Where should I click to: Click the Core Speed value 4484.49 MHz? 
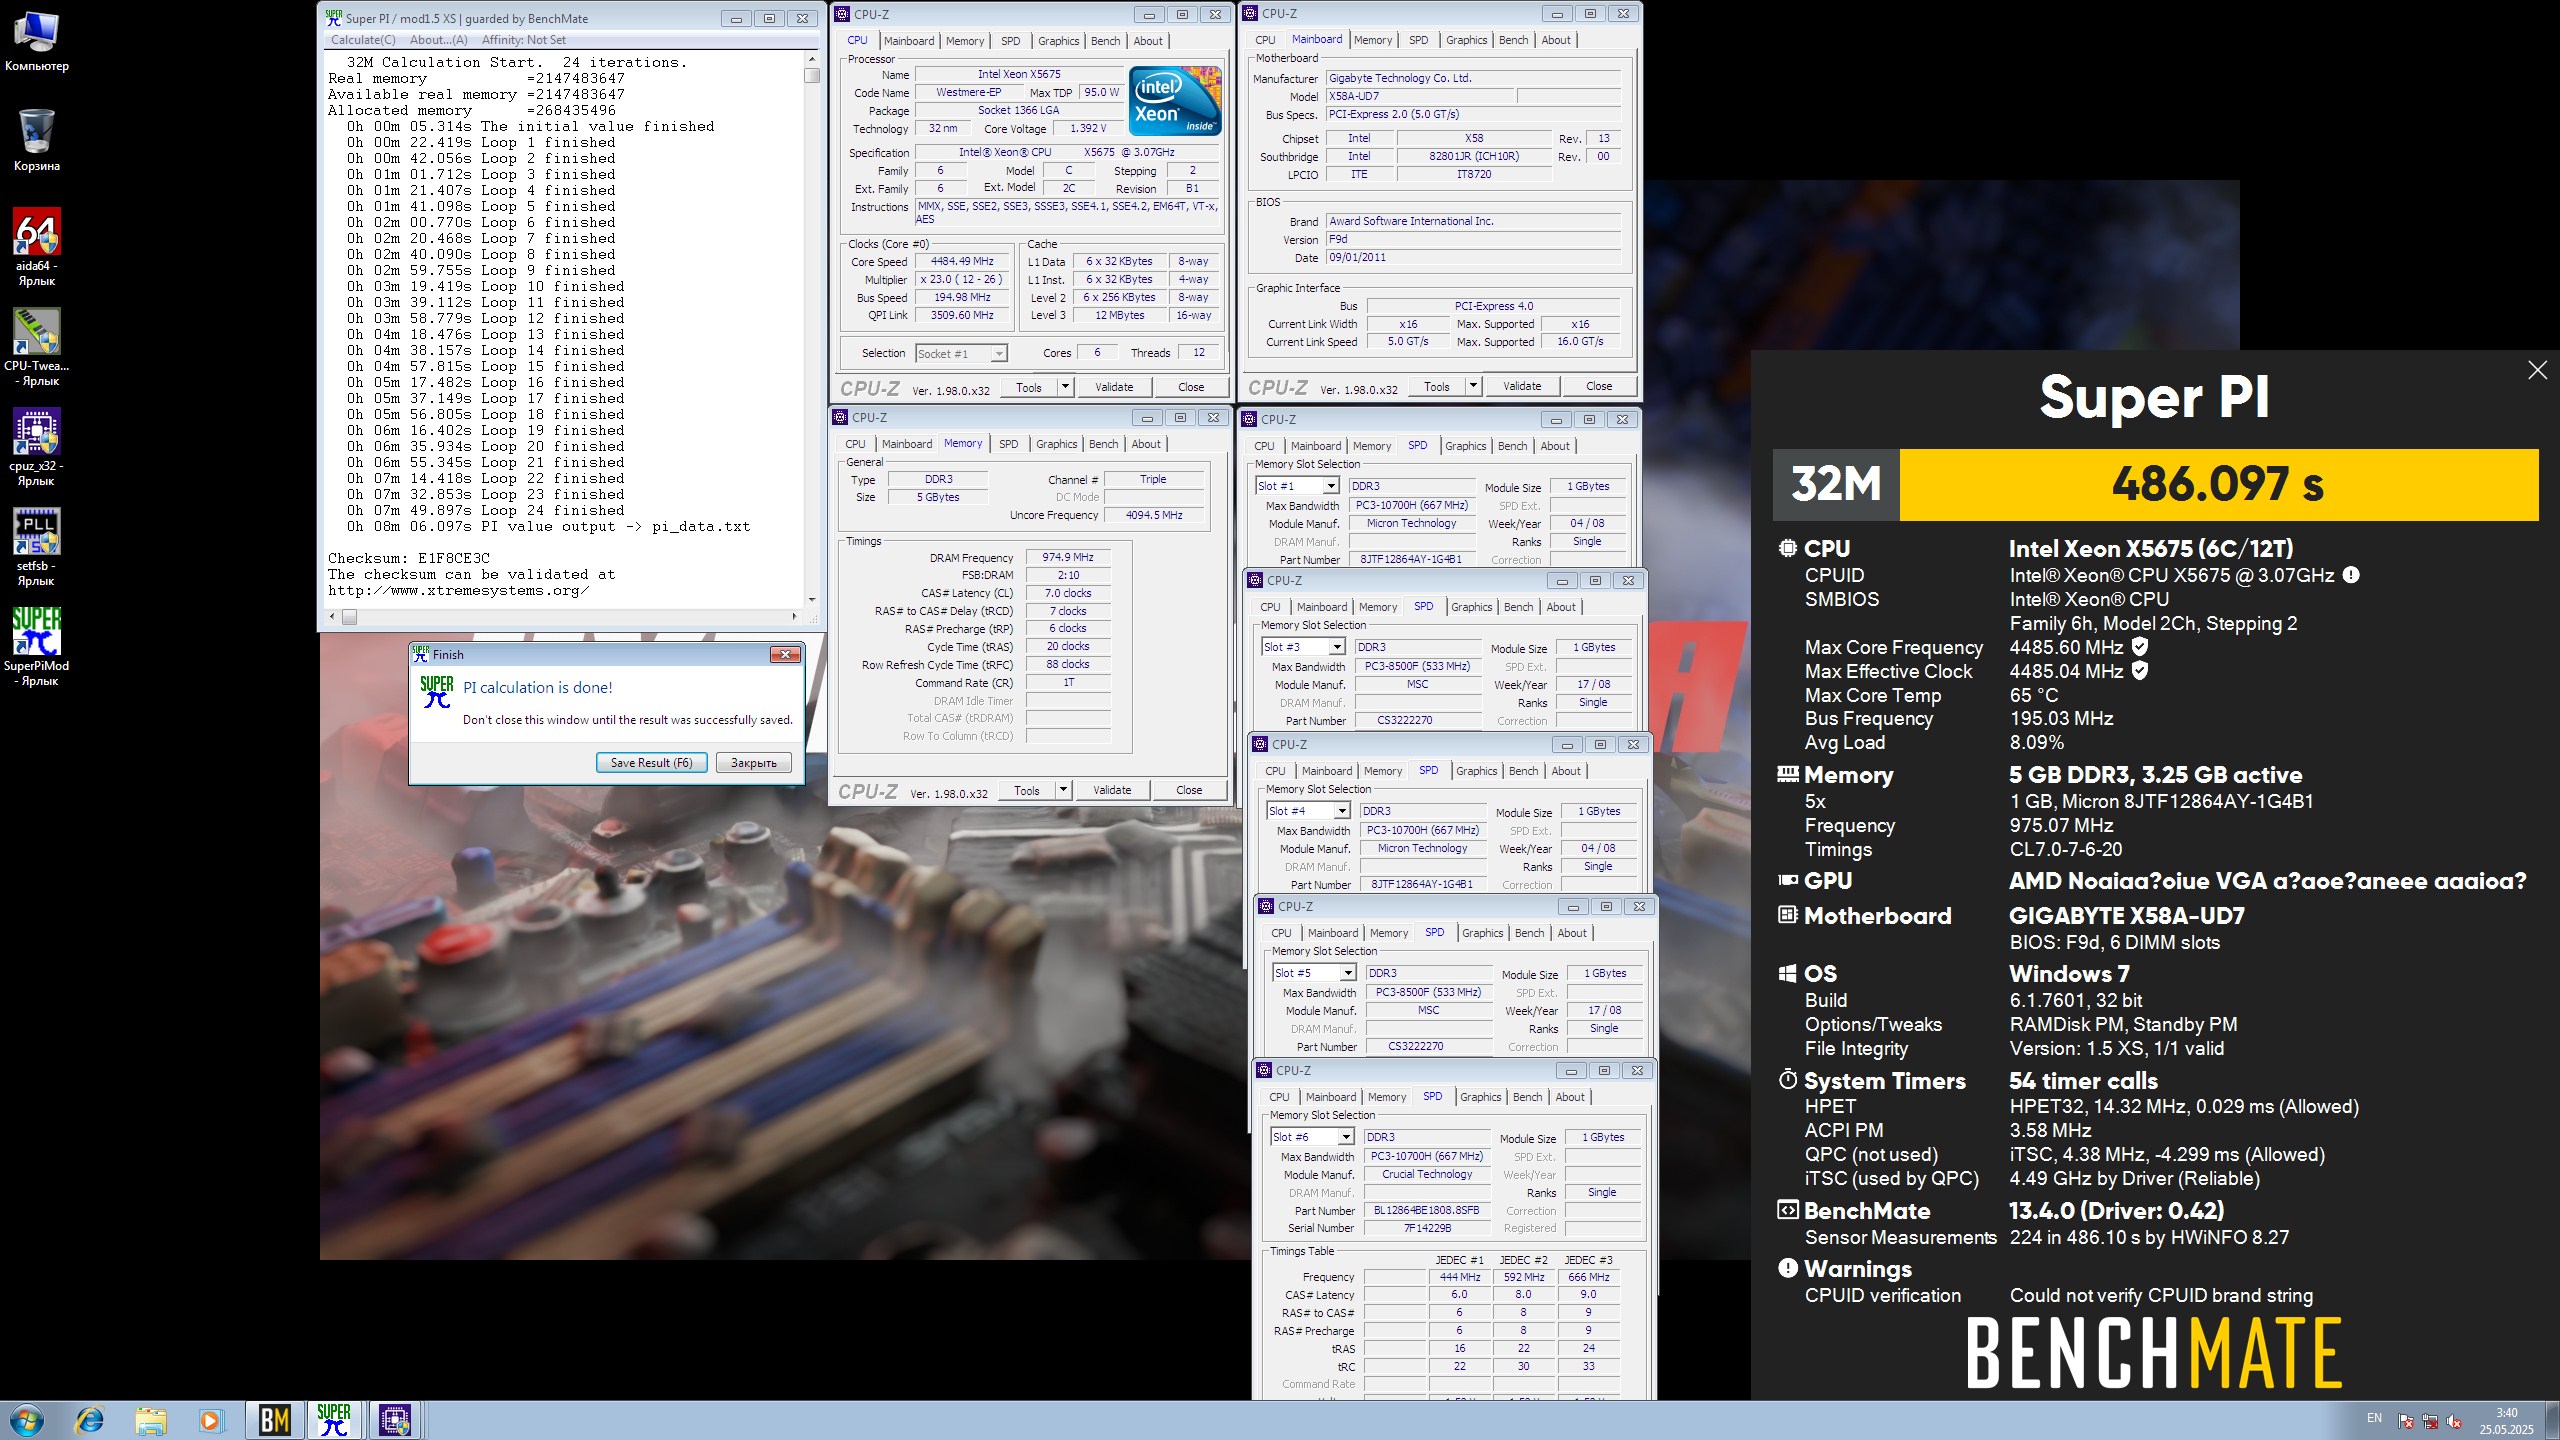coord(961,261)
